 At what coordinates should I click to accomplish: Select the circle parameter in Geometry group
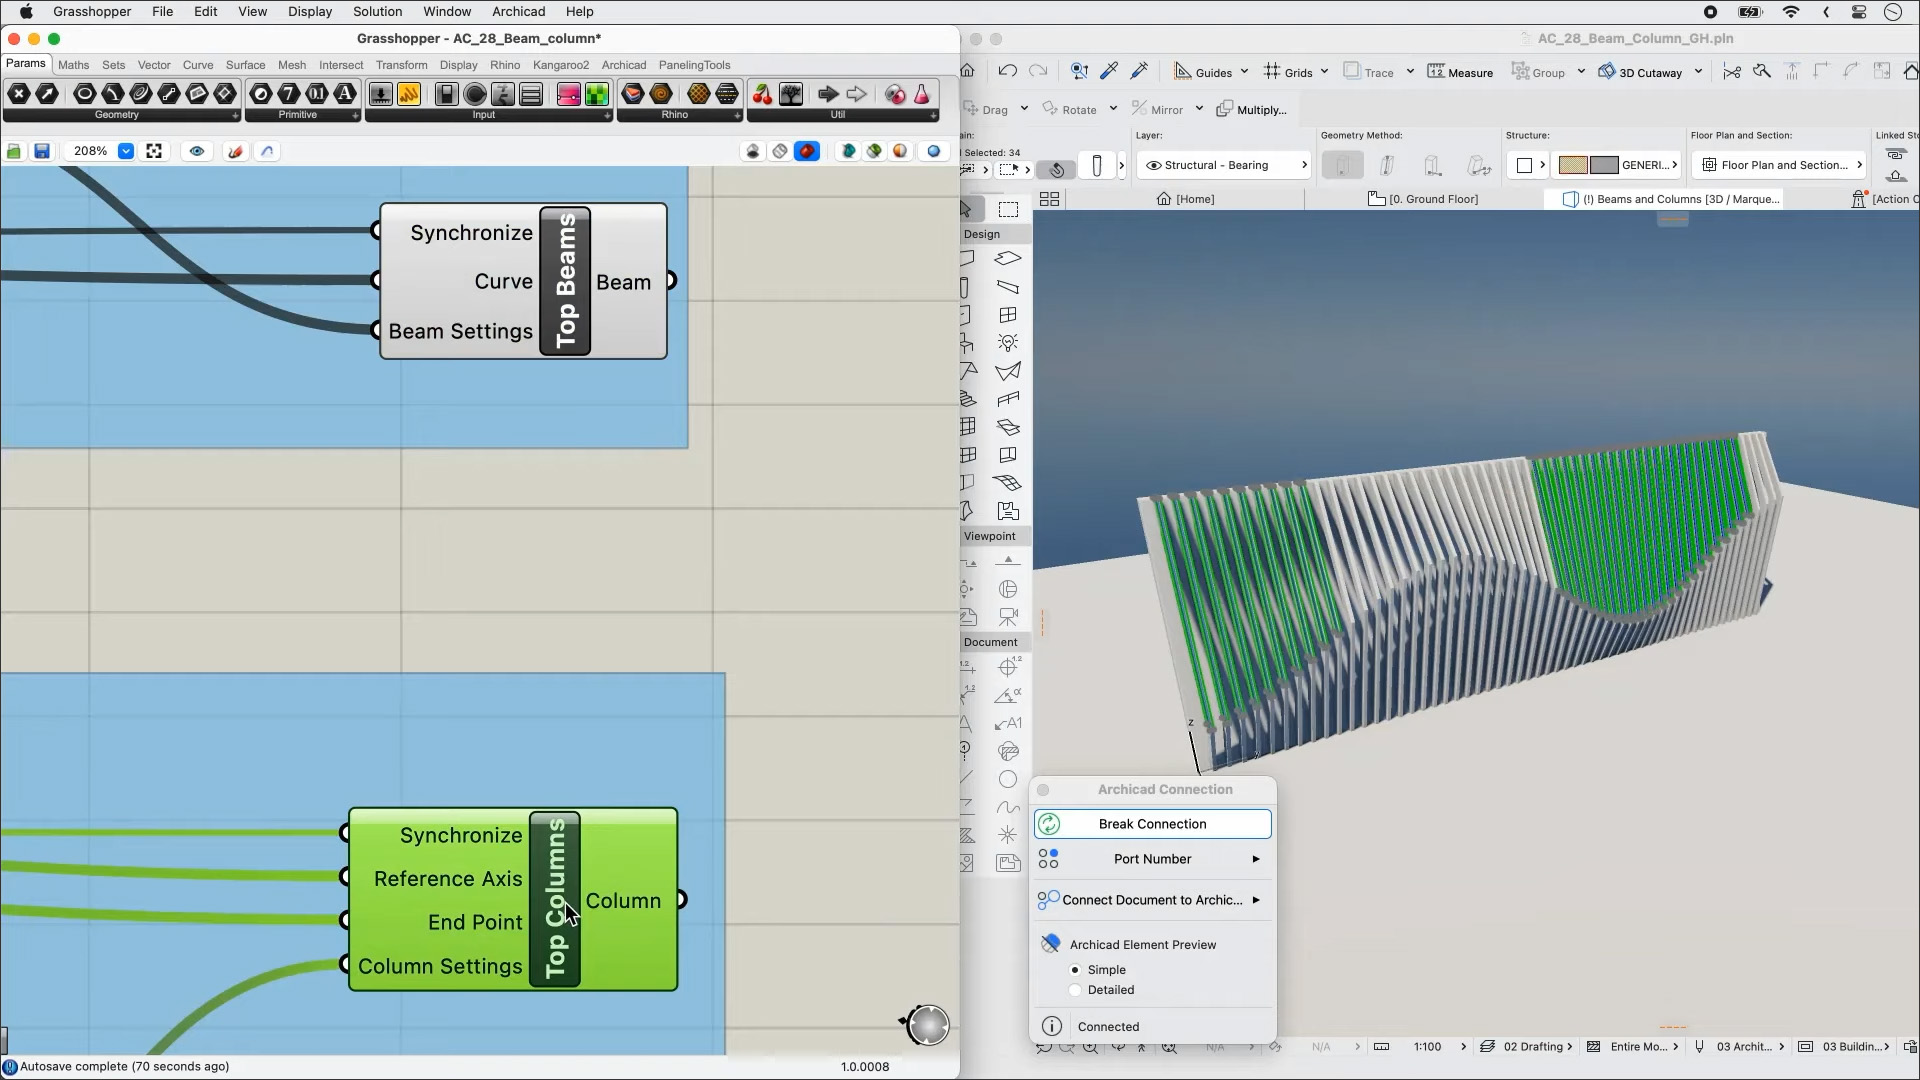click(x=85, y=94)
